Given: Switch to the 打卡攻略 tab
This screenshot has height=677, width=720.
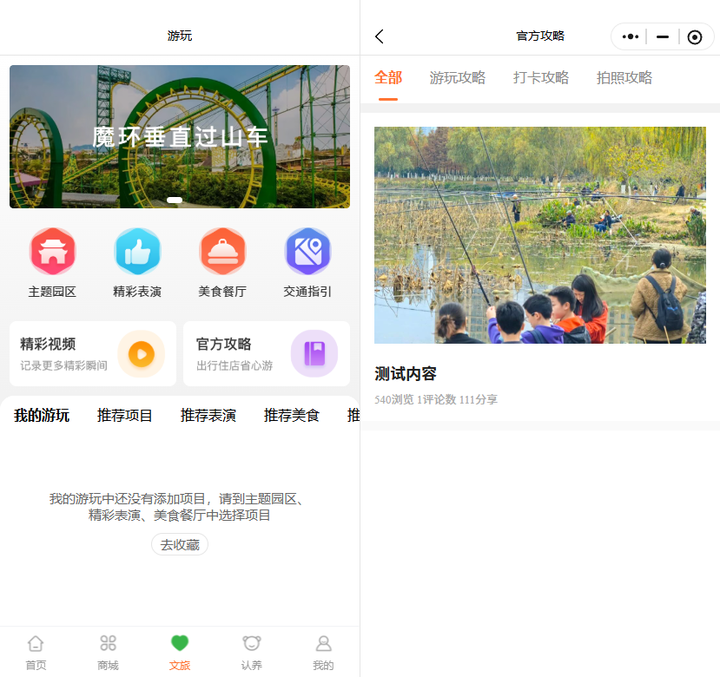Looking at the screenshot, I should point(541,78).
